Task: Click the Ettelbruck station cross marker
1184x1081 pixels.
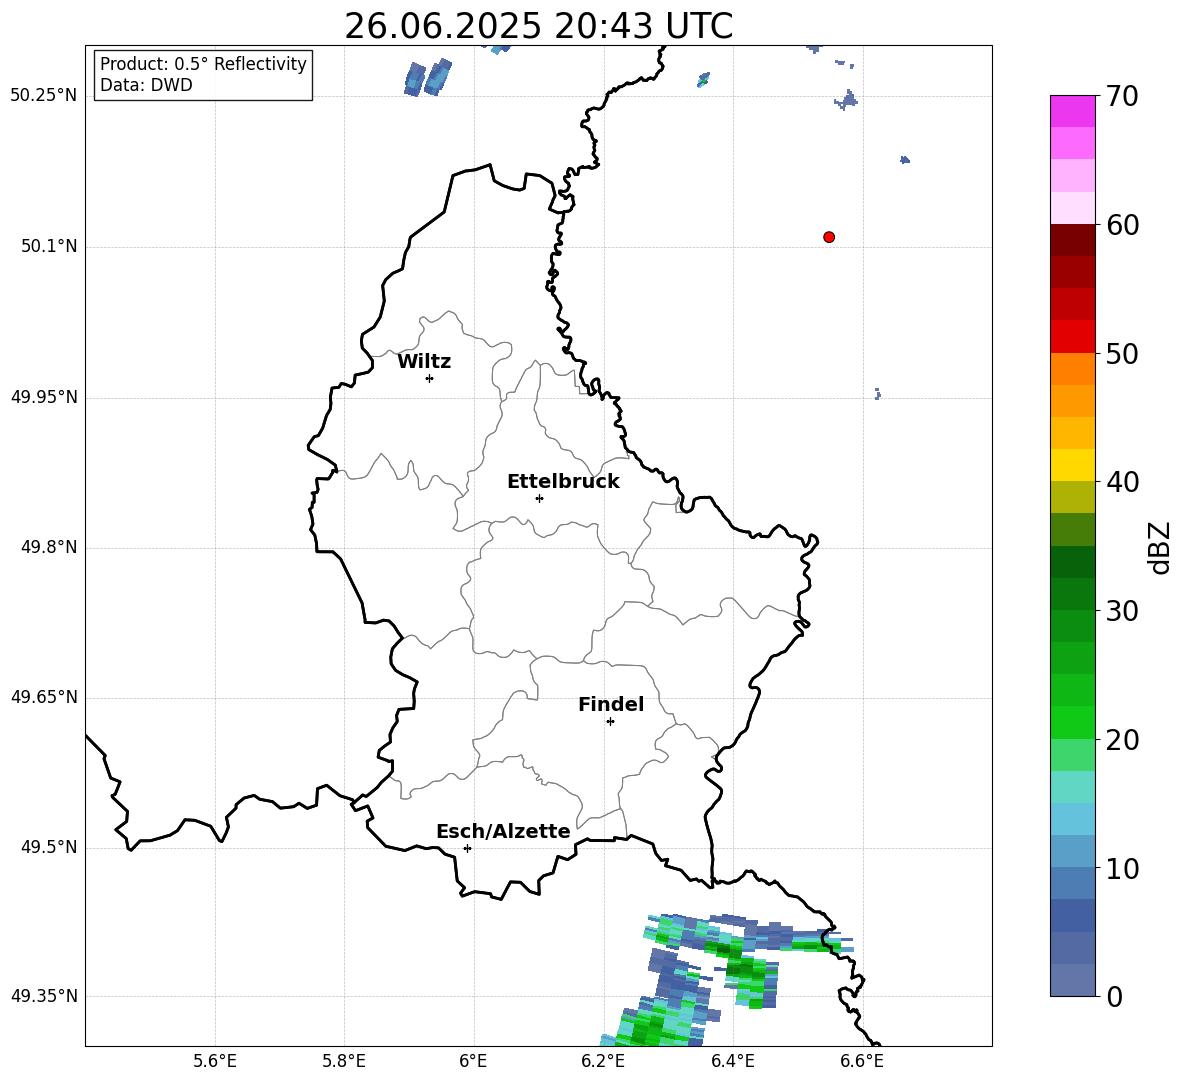Action: [539, 498]
